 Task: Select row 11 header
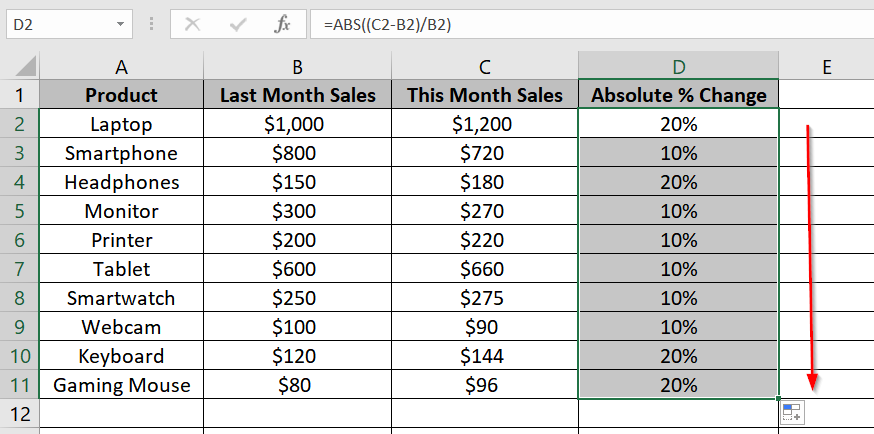[20, 384]
